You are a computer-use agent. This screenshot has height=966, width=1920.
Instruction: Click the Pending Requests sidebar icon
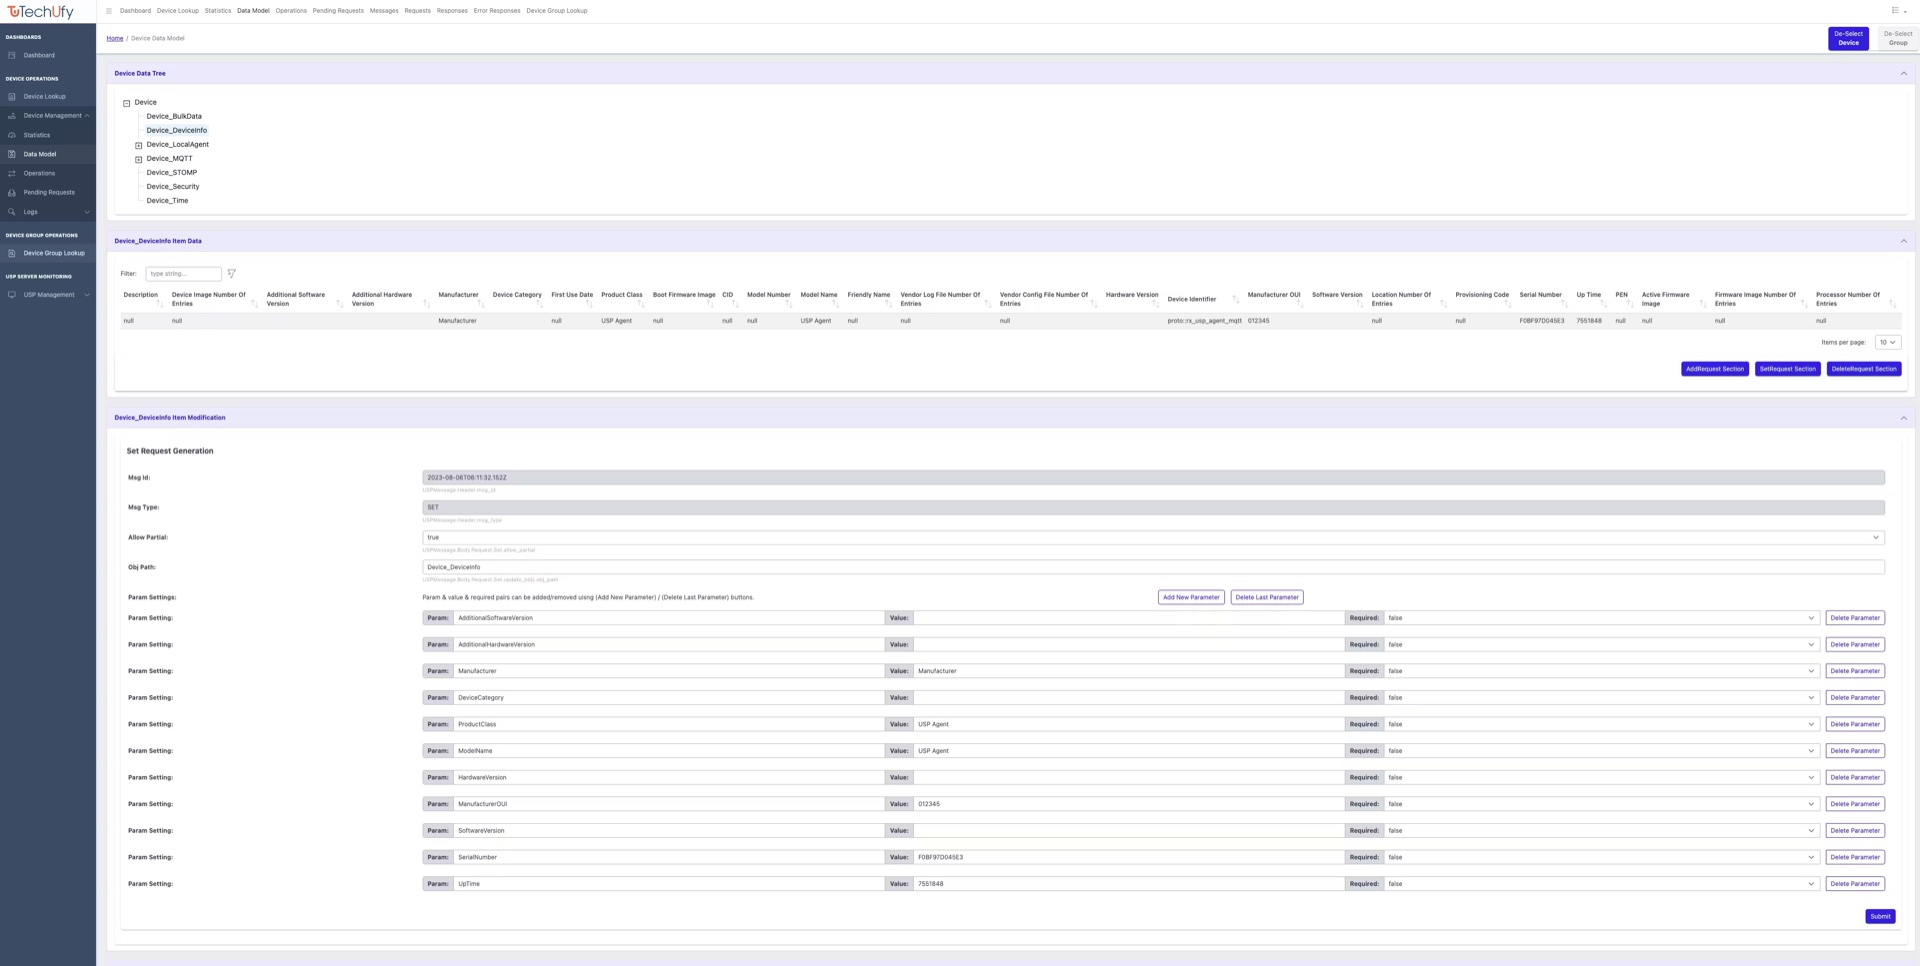(12, 192)
